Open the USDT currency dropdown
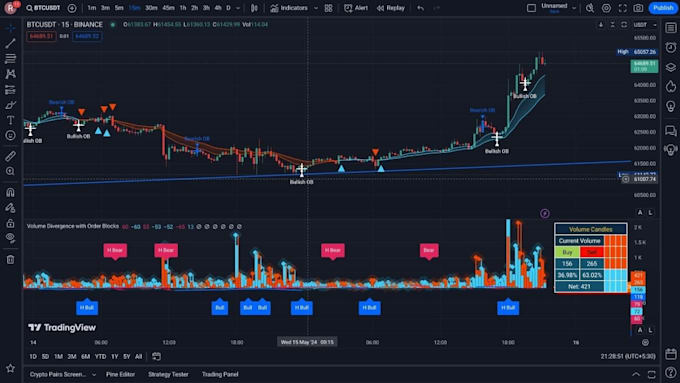The image size is (680, 383). point(645,25)
